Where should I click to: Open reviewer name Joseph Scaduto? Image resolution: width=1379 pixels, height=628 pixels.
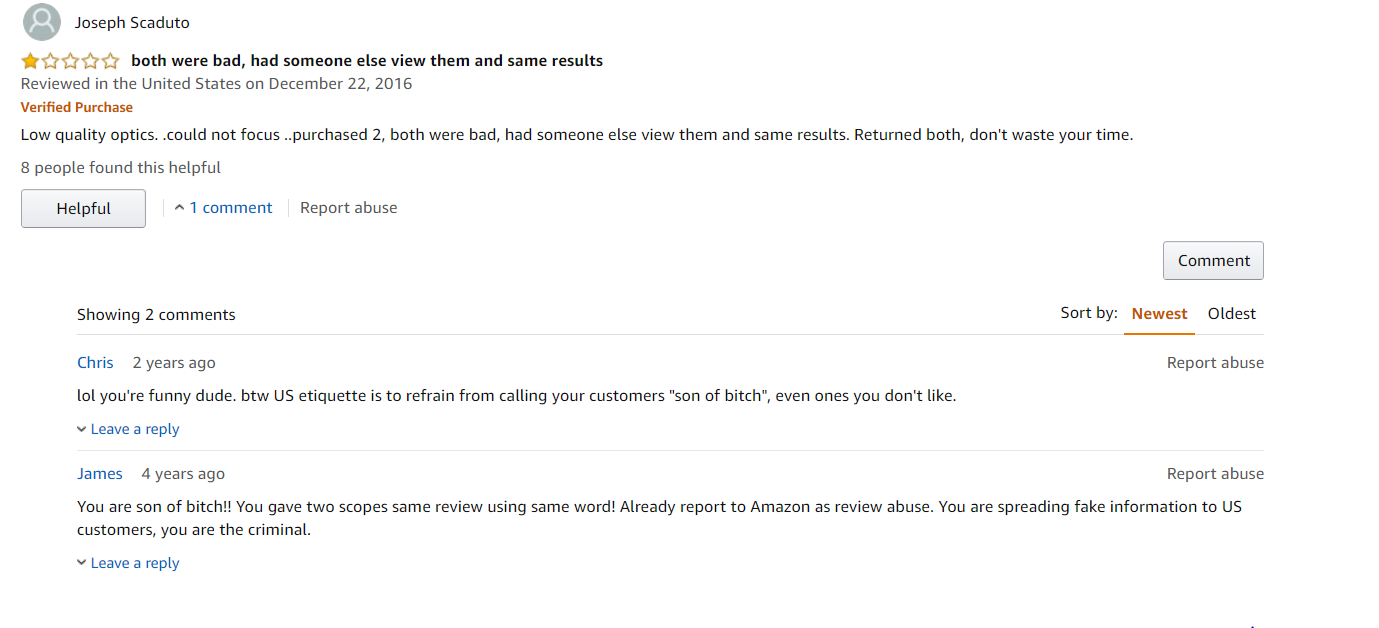coord(132,22)
